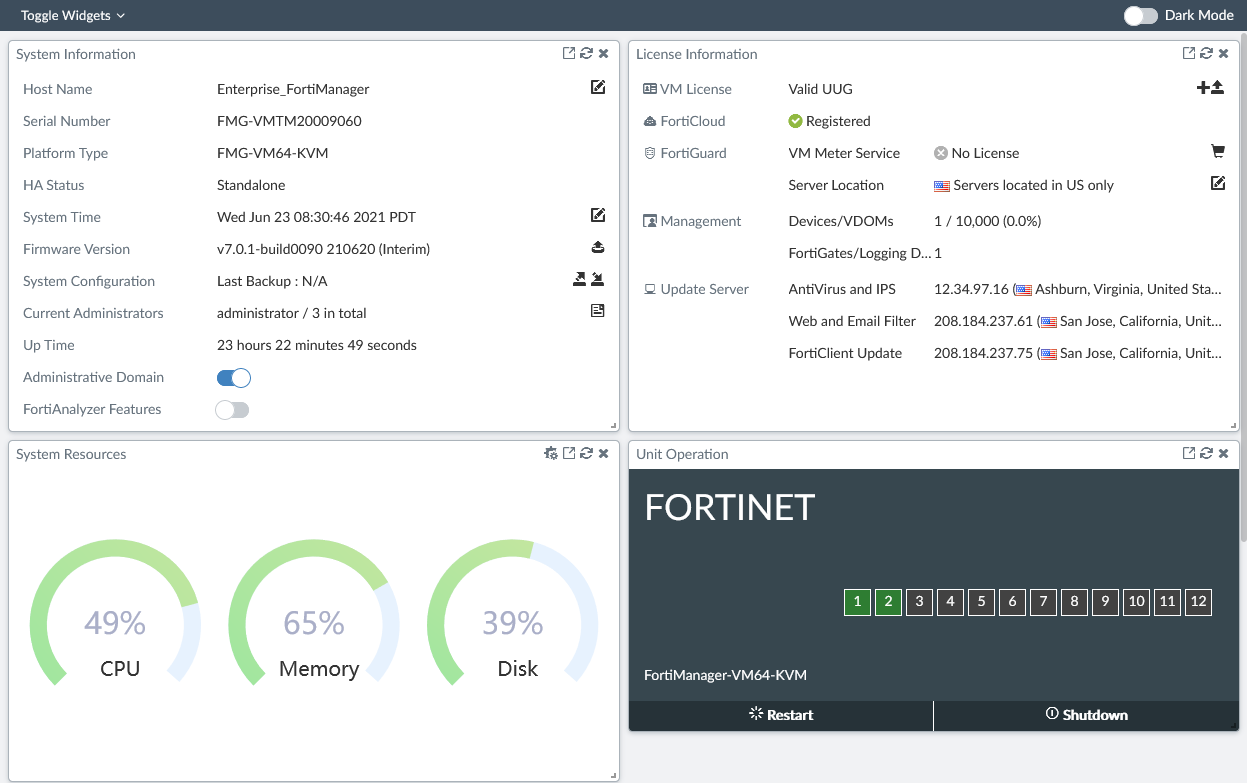Select port 1 on the FortiManager unit diagram
Viewport: 1247px width, 783px height.
tap(857, 602)
